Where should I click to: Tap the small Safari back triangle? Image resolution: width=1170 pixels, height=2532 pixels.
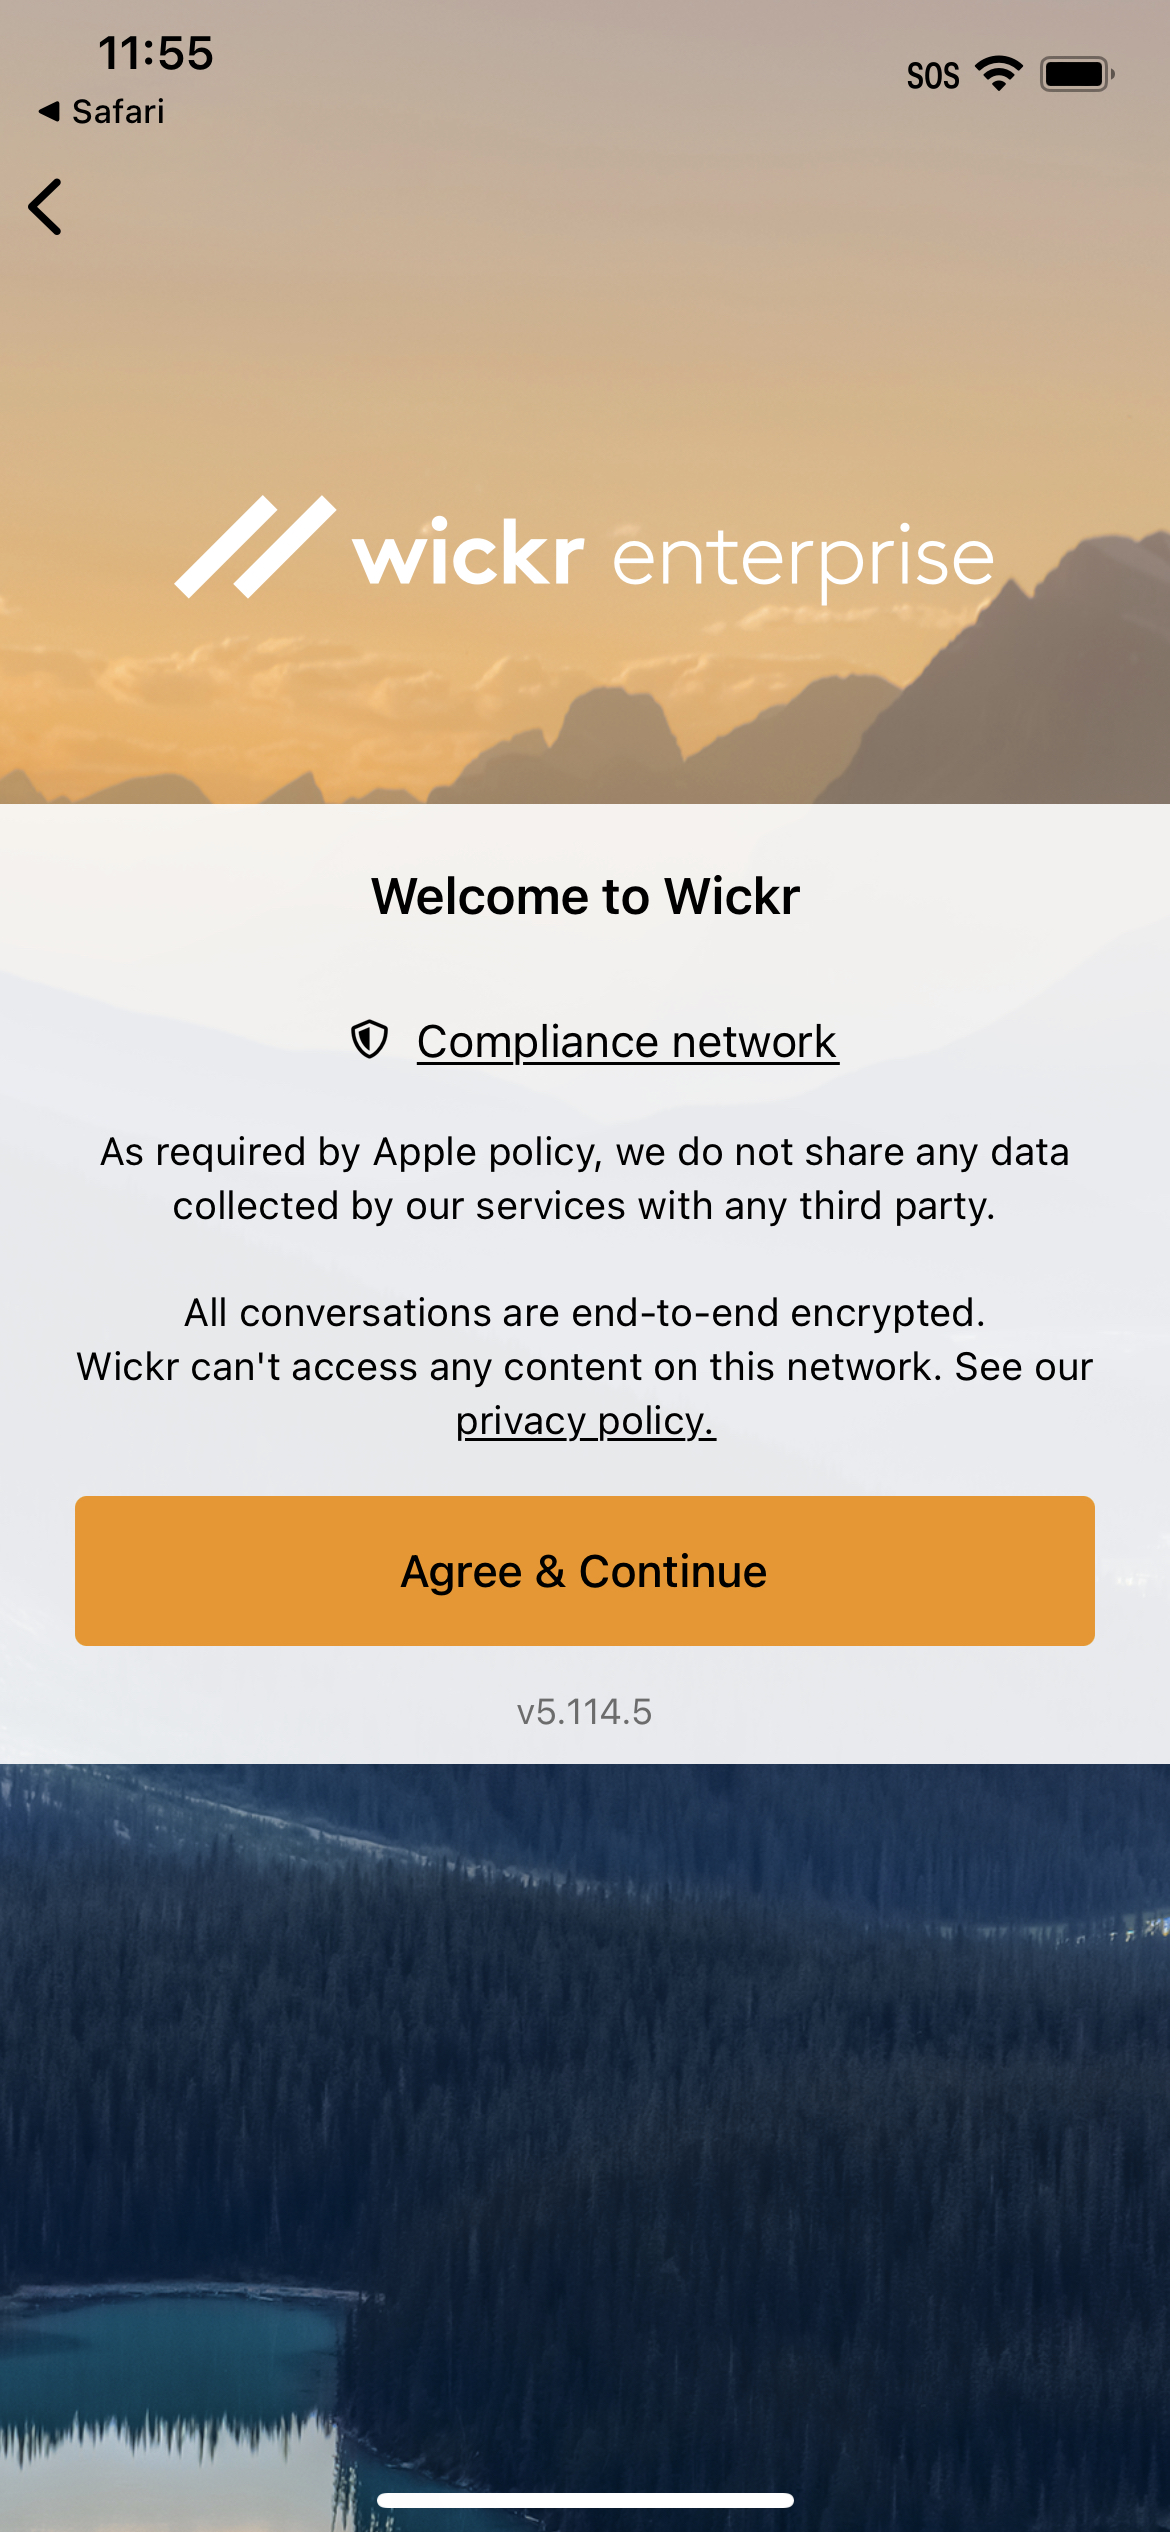point(49,111)
